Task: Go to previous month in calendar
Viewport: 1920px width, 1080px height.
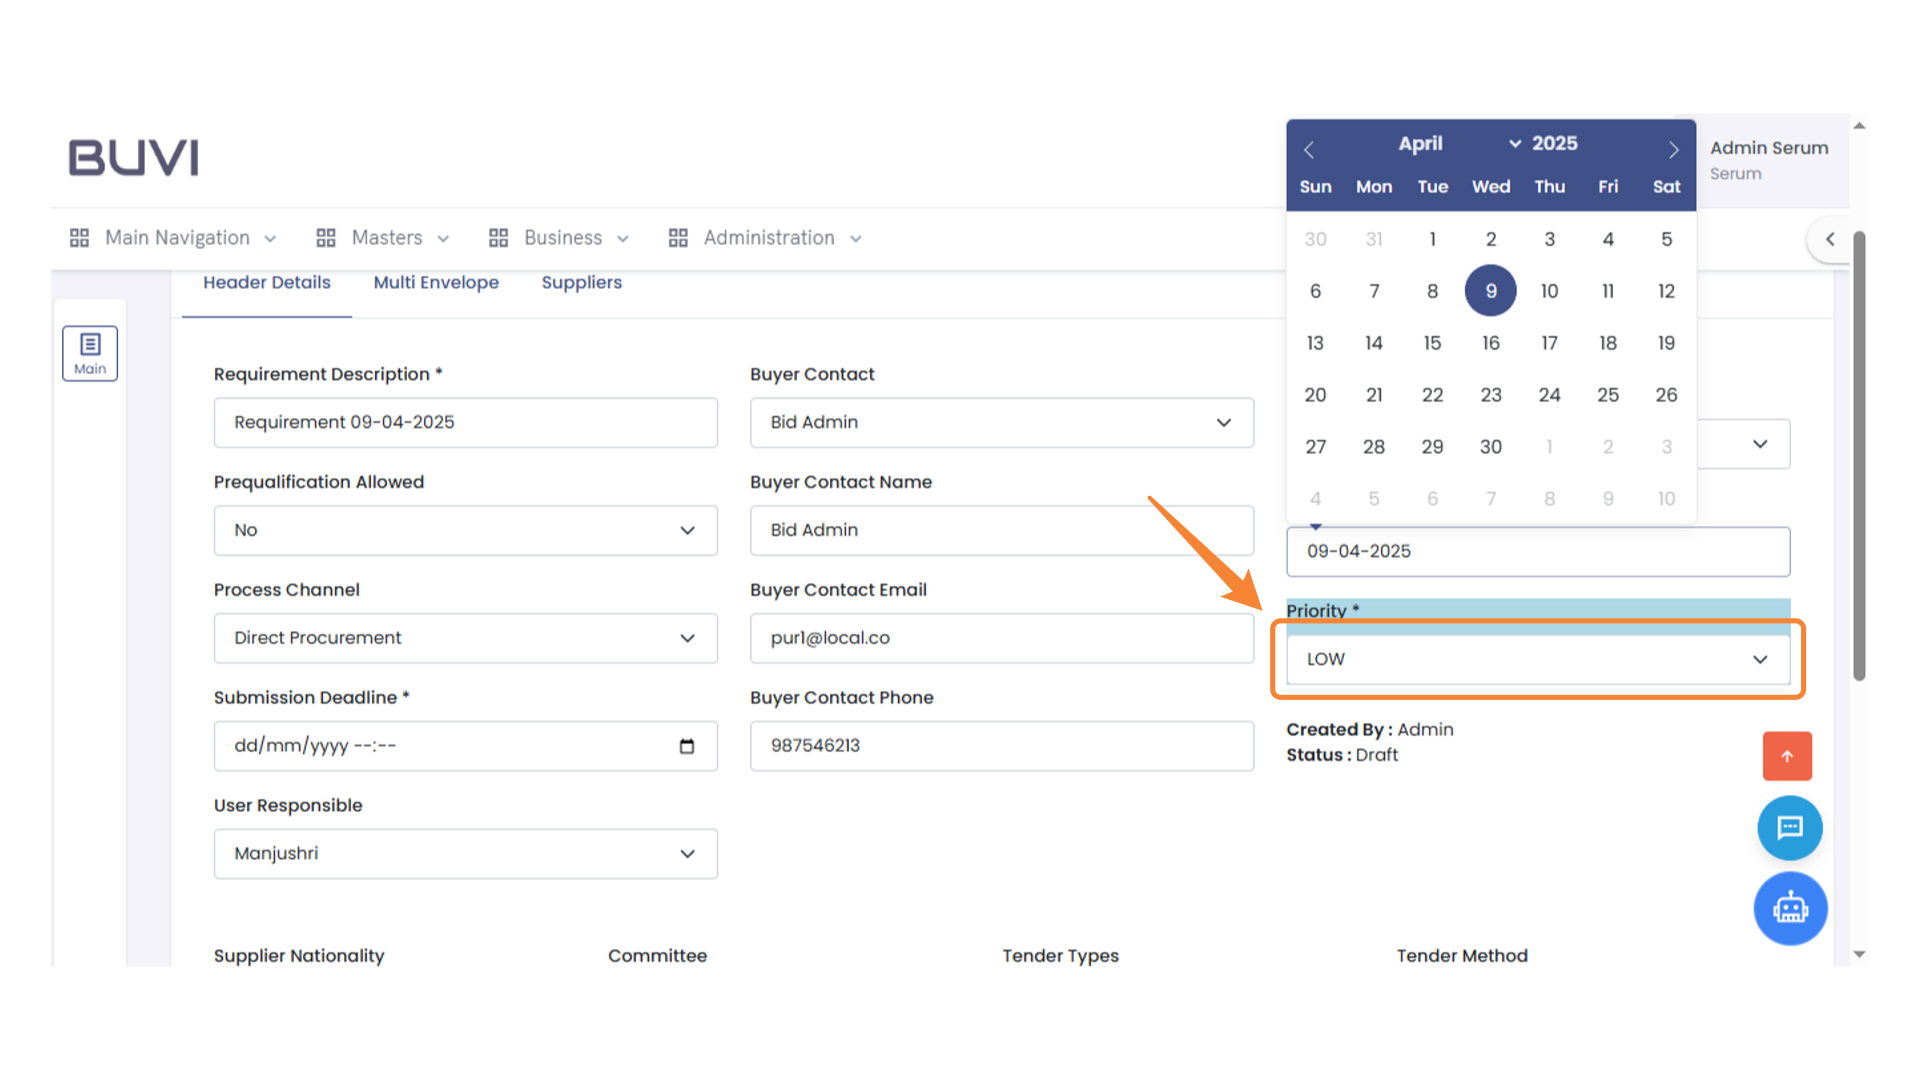Action: pos(1309,149)
